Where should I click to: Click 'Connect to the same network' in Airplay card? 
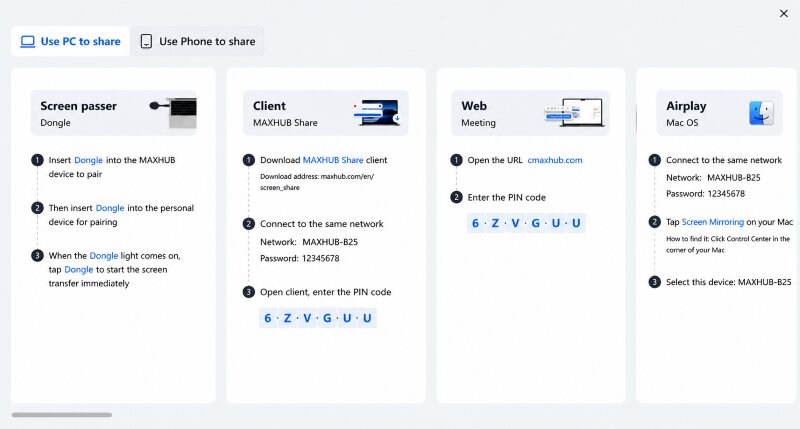(x=723, y=160)
